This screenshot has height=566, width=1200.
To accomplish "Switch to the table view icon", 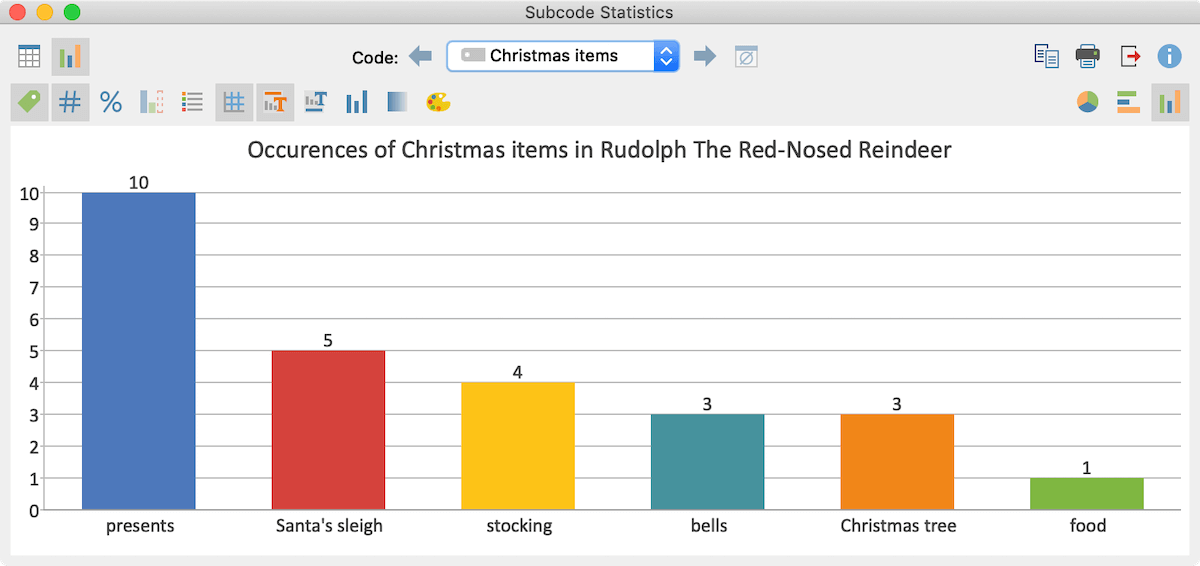I will coord(29,57).
